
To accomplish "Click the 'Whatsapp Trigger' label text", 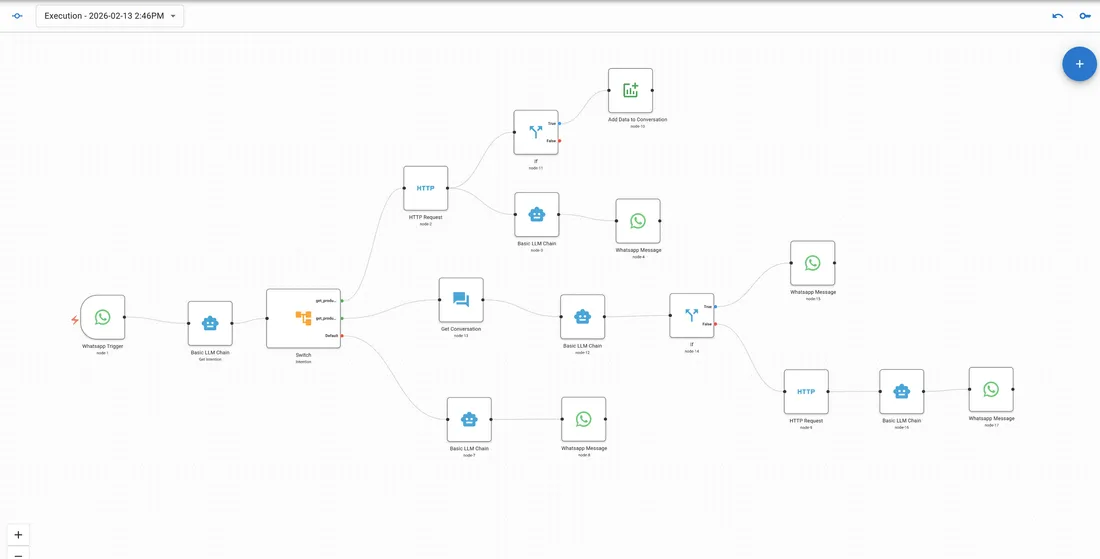I will click(x=102, y=346).
